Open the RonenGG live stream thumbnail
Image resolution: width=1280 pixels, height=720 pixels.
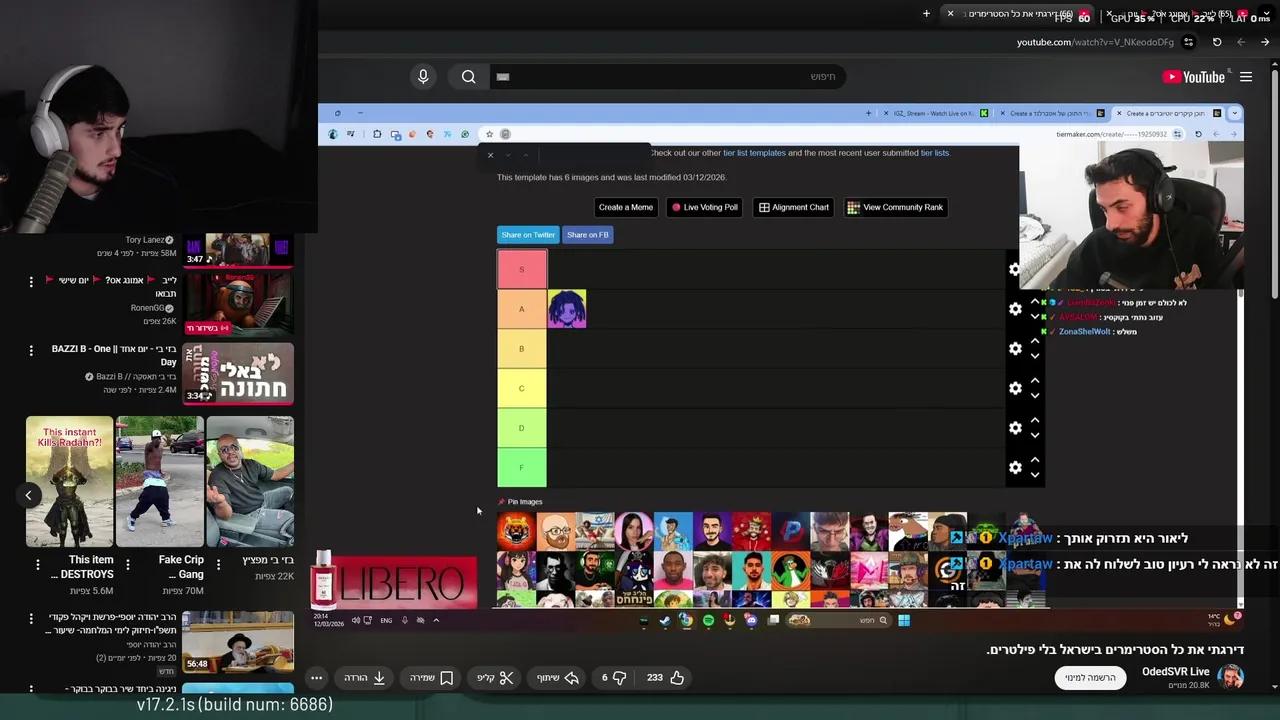[238, 302]
